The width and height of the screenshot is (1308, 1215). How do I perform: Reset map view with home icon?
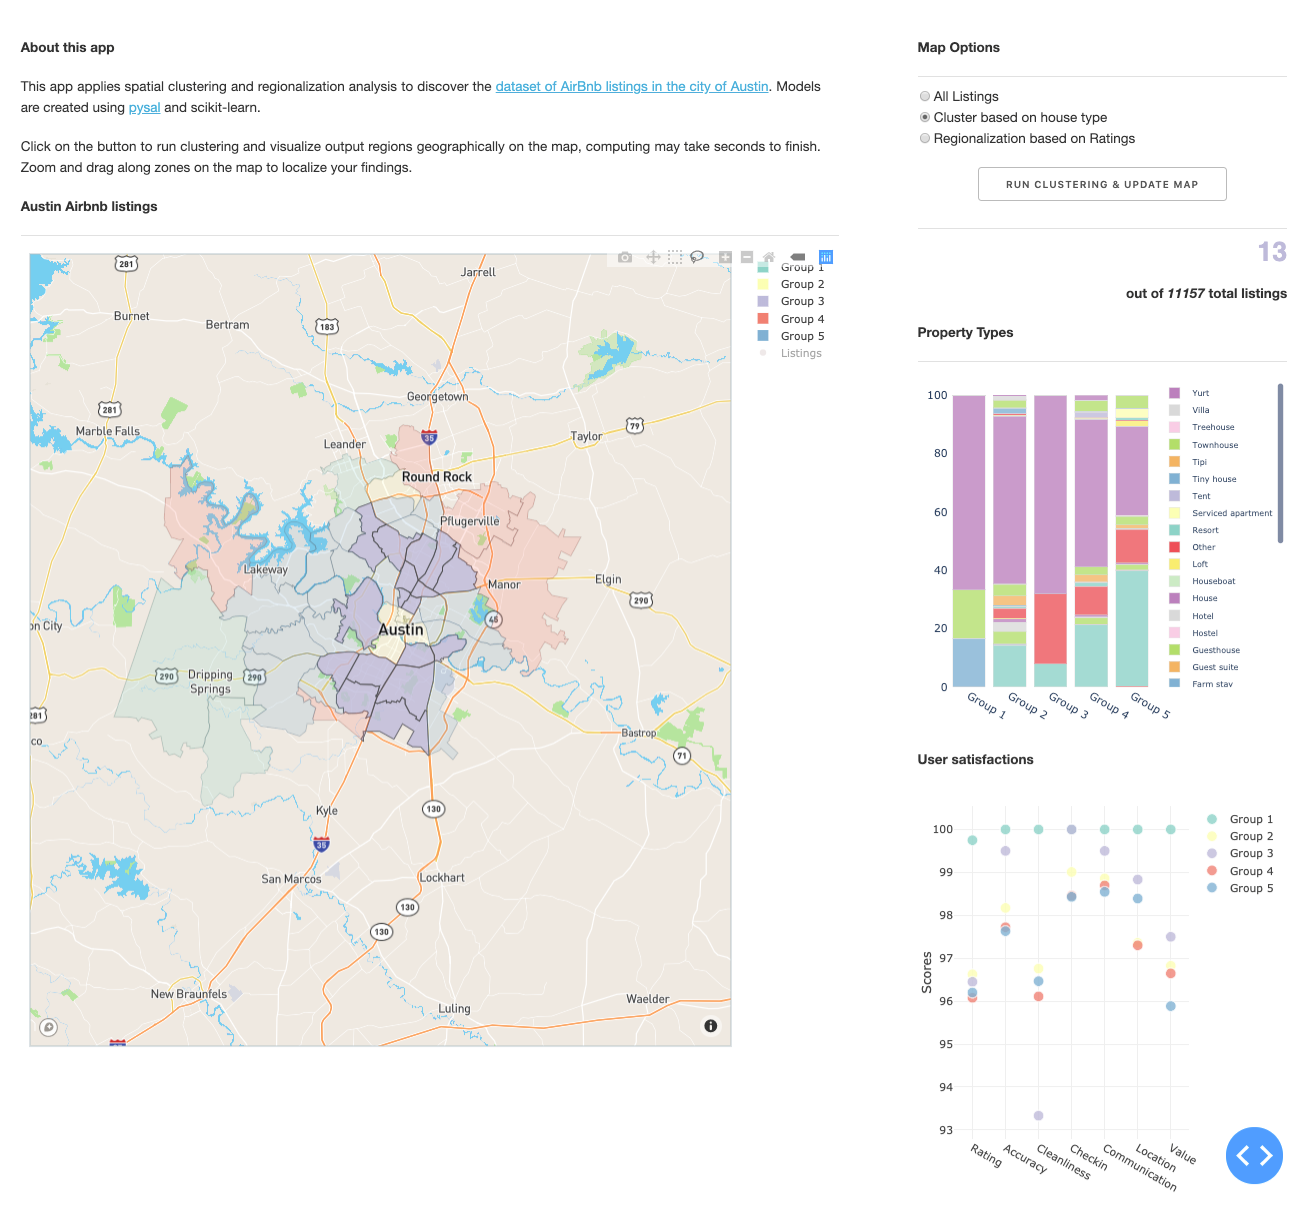click(x=769, y=257)
